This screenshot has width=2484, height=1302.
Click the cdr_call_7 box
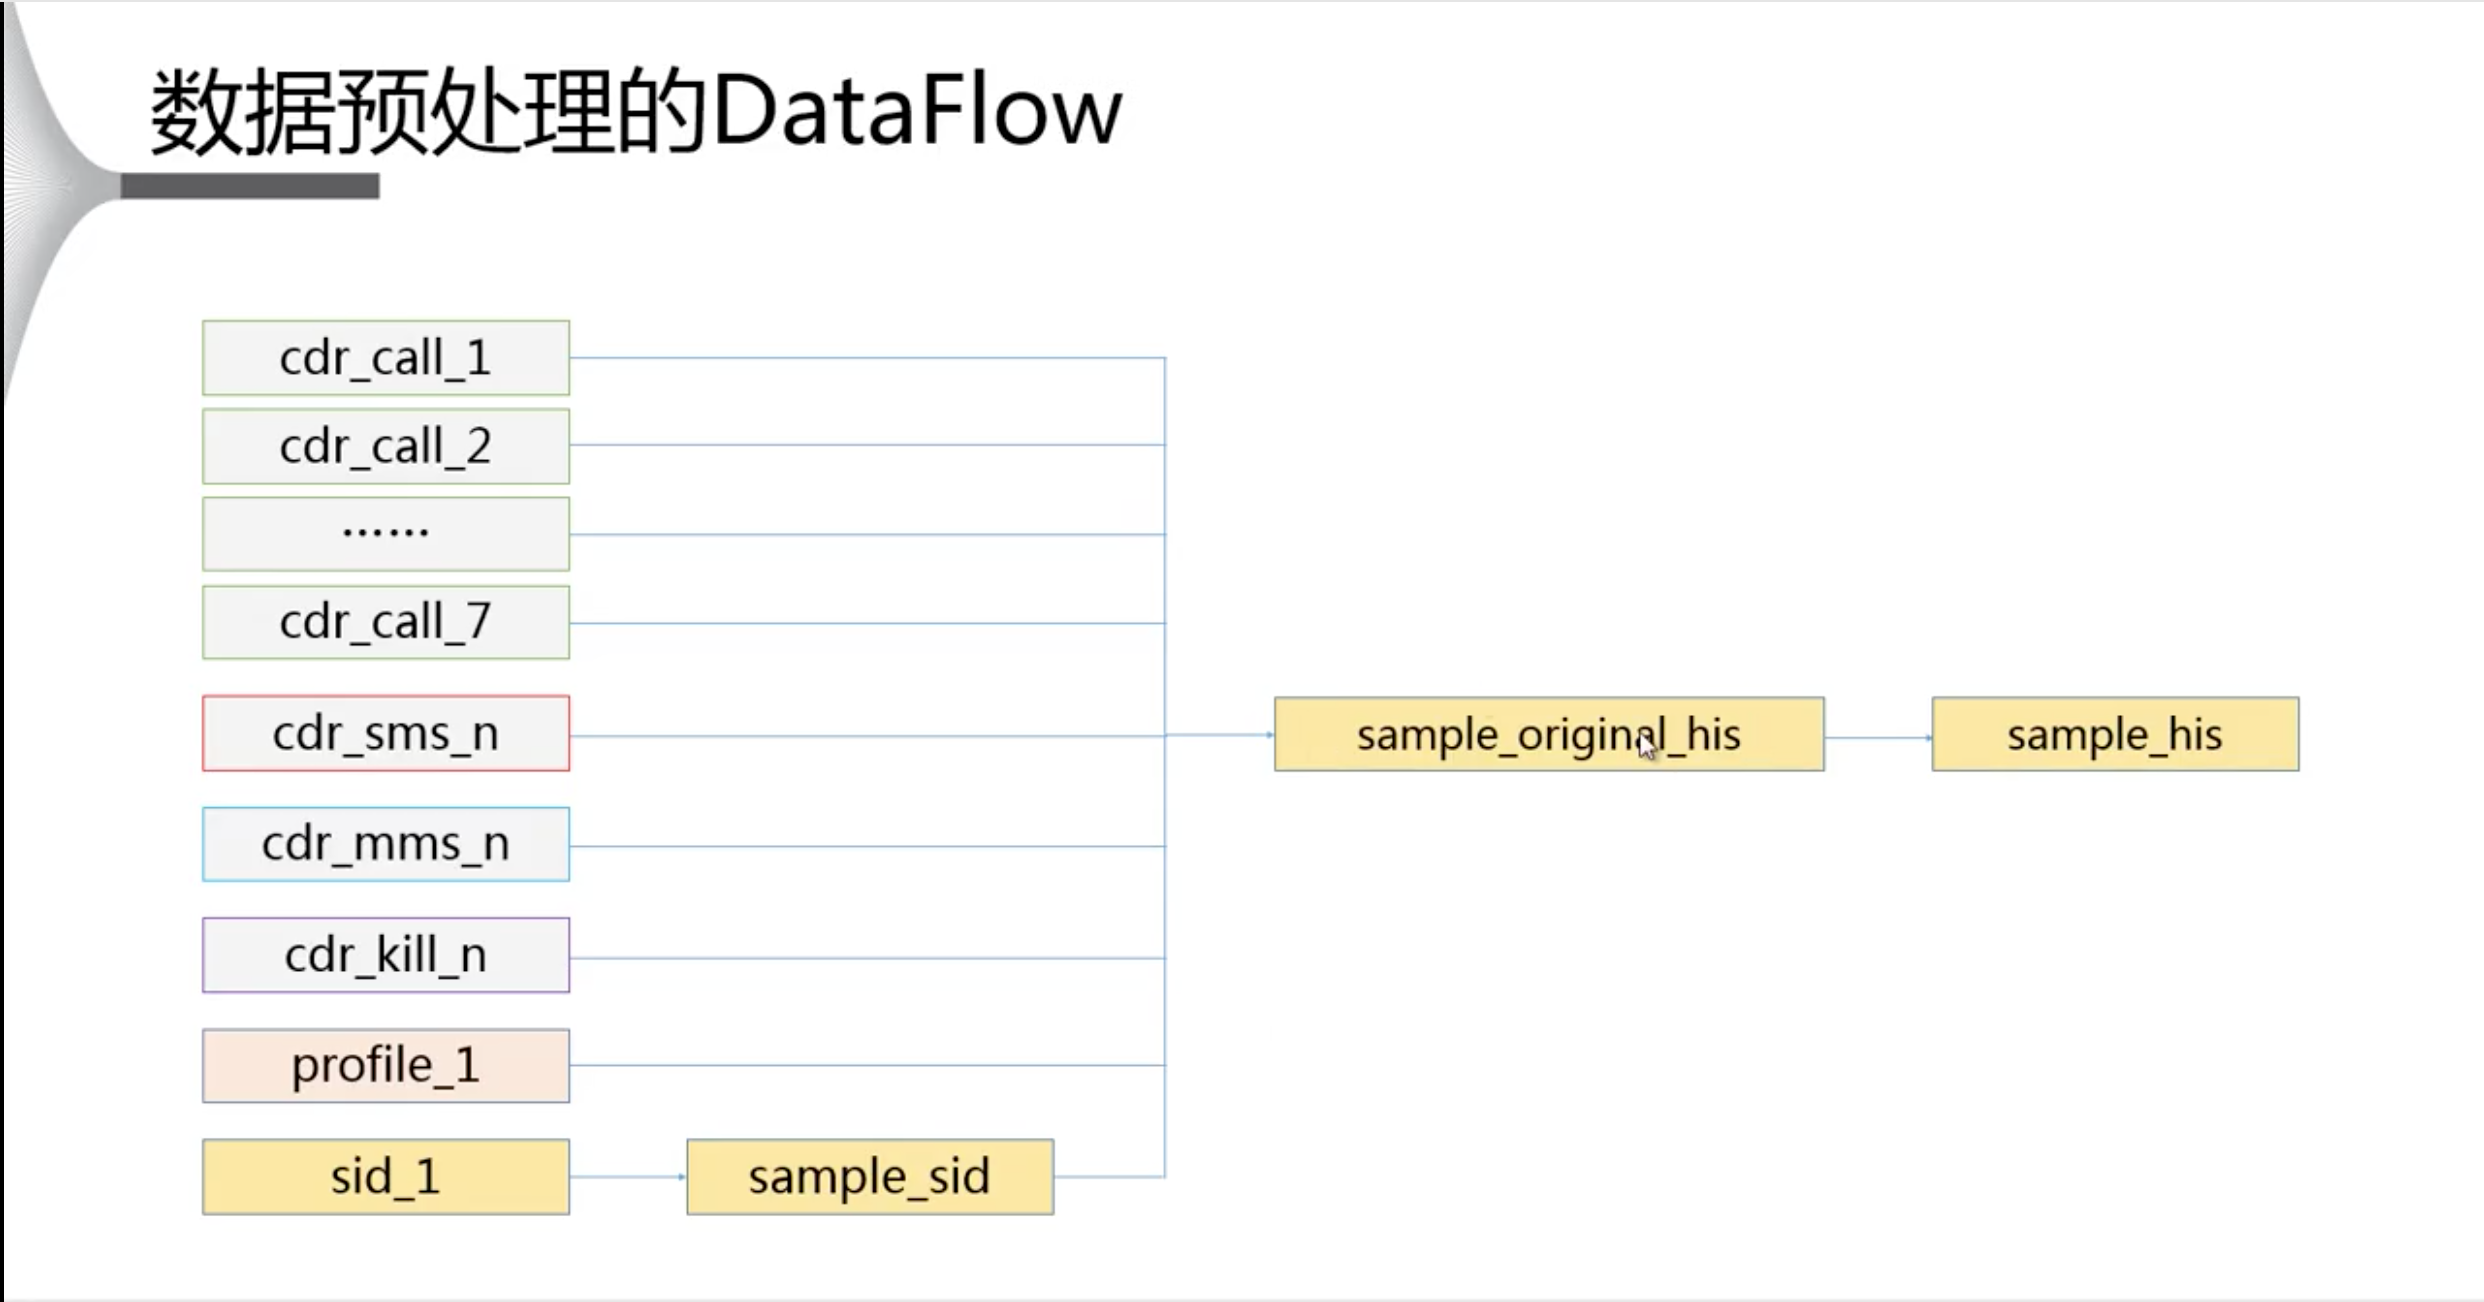pos(386,622)
